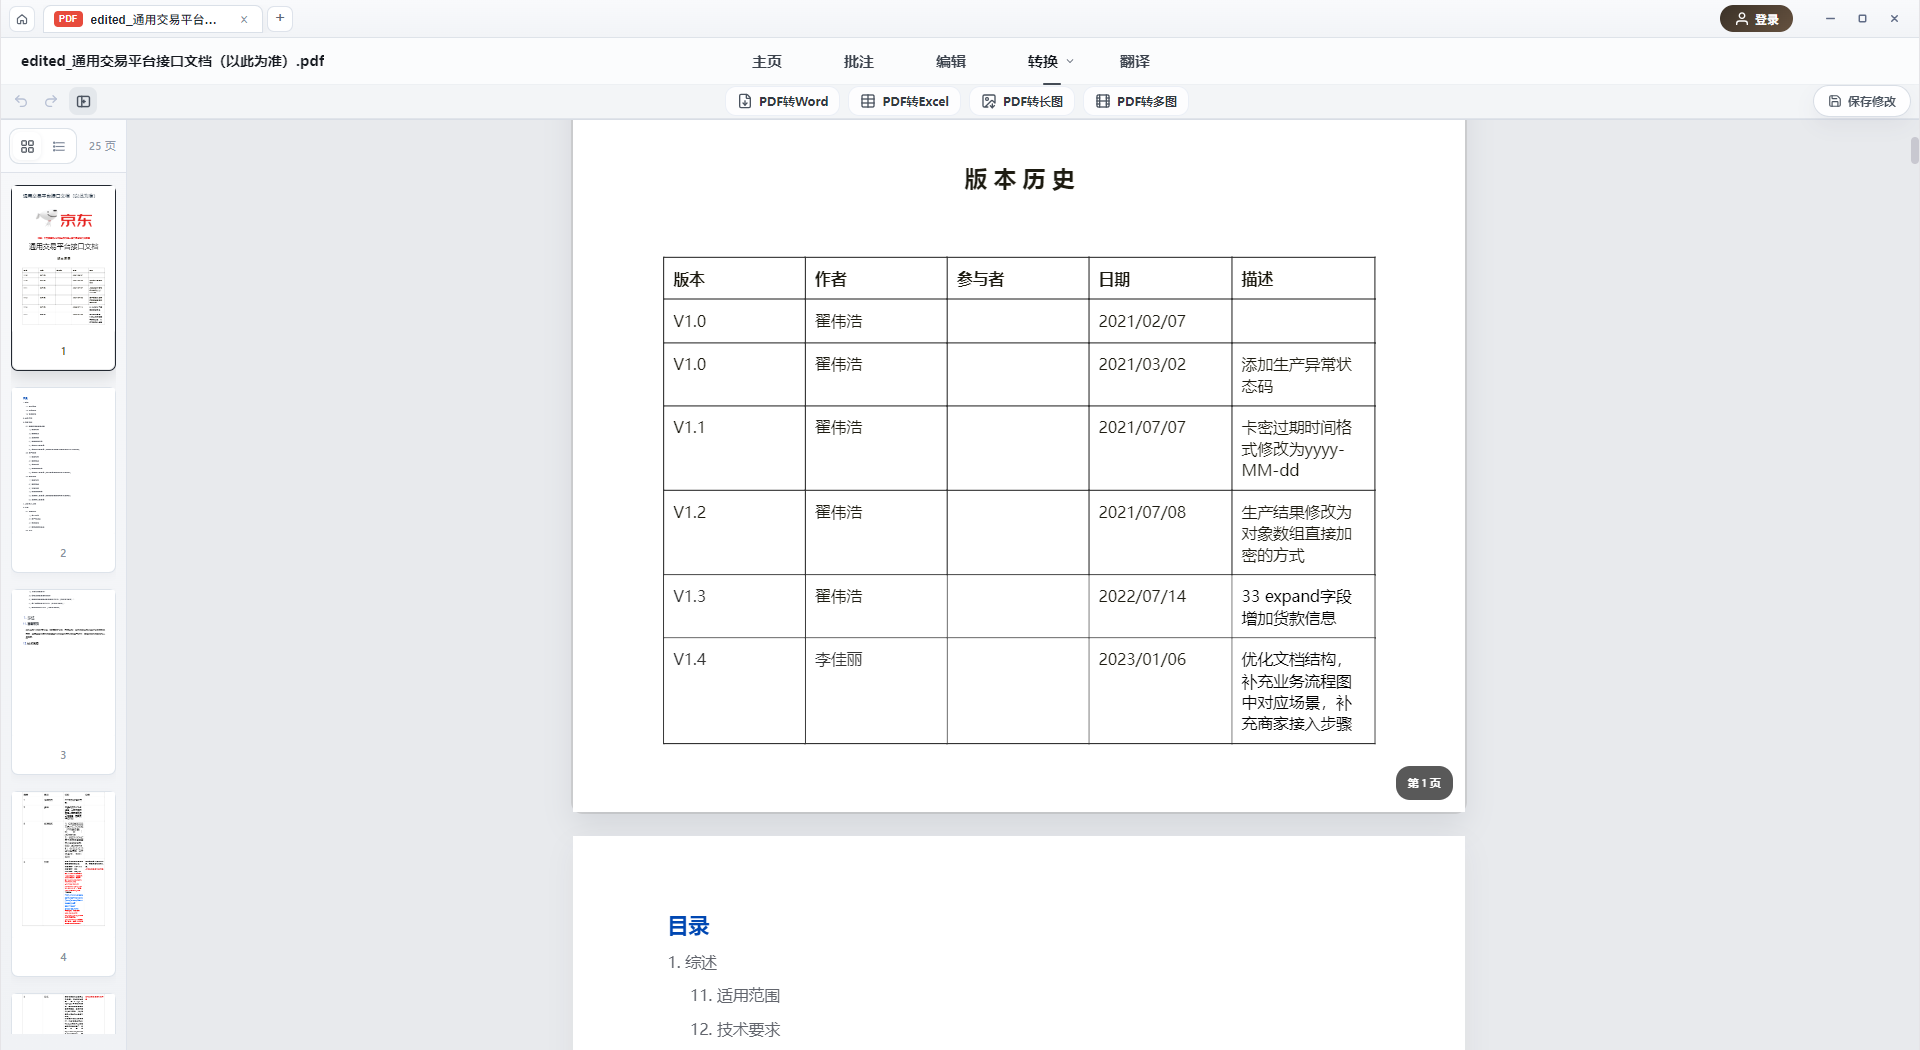Image resolution: width=1920 pixels, height=1050 pixels.
Task: Click the 2021/02/07 date cell
Action: [x=1160, y=321]
